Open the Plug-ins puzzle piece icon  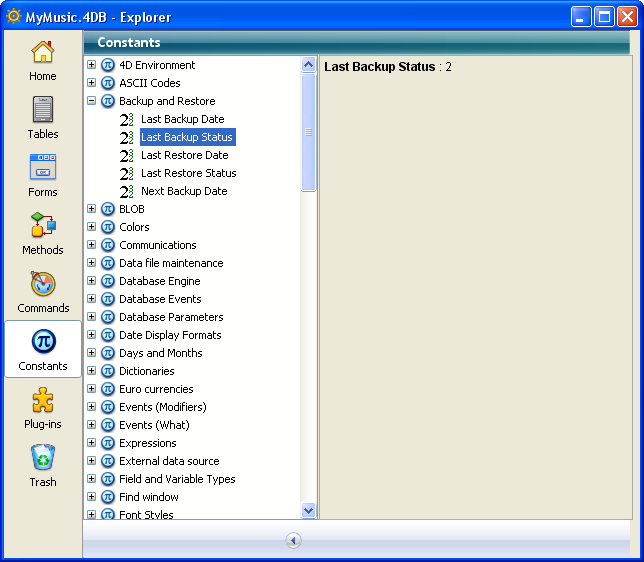click(x=43, y=400)
